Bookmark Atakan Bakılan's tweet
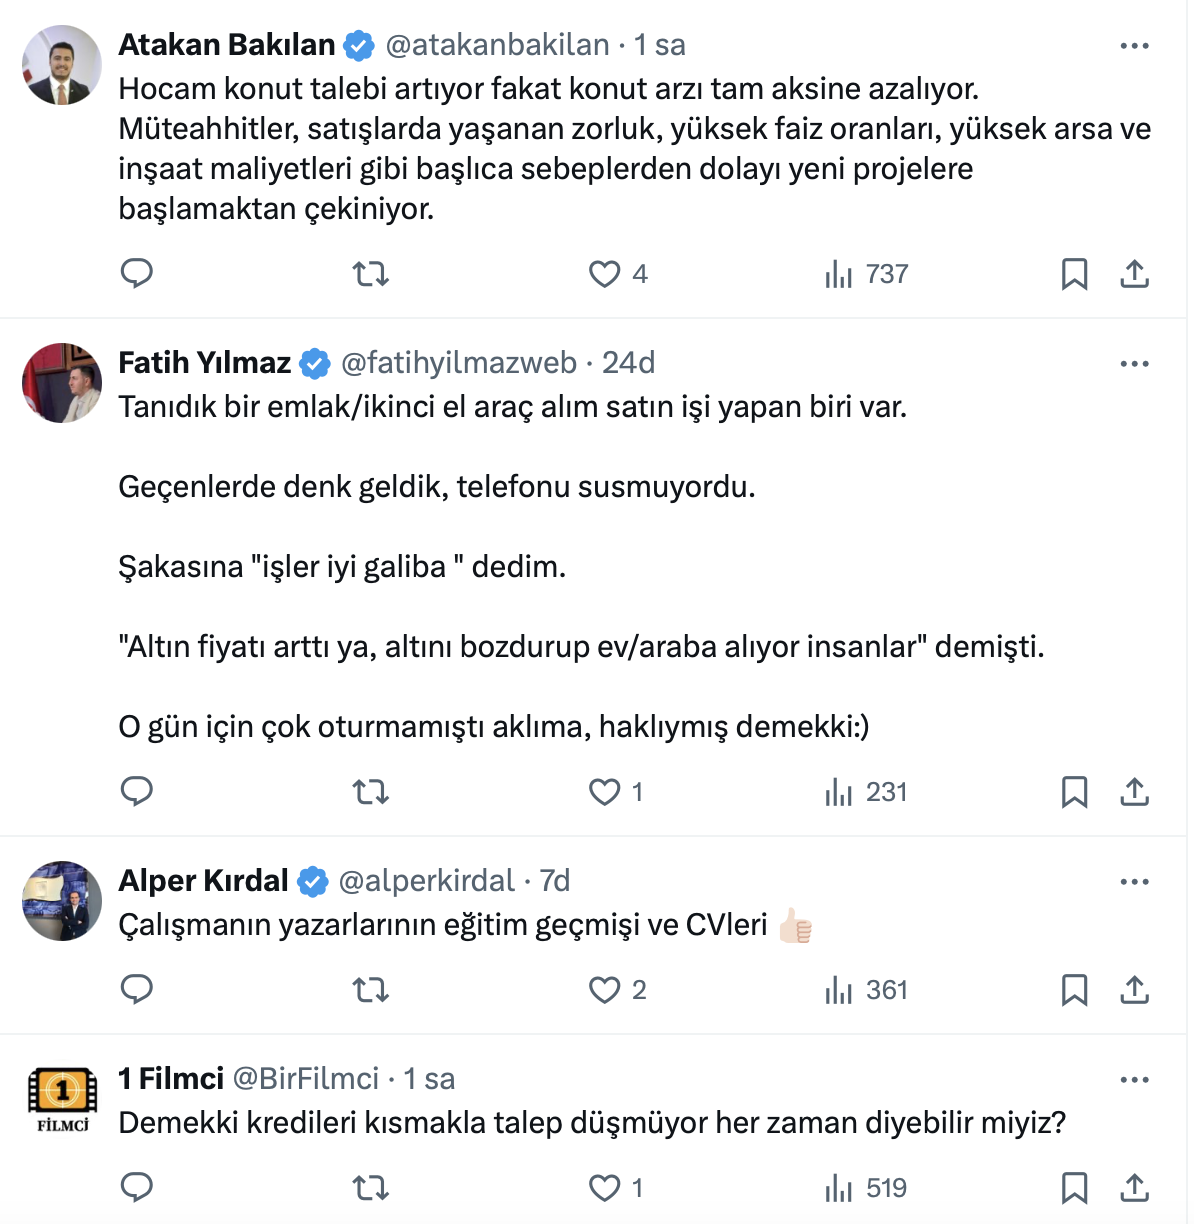This screenshot has width=1194, height=1224. tap(1074, 273)
